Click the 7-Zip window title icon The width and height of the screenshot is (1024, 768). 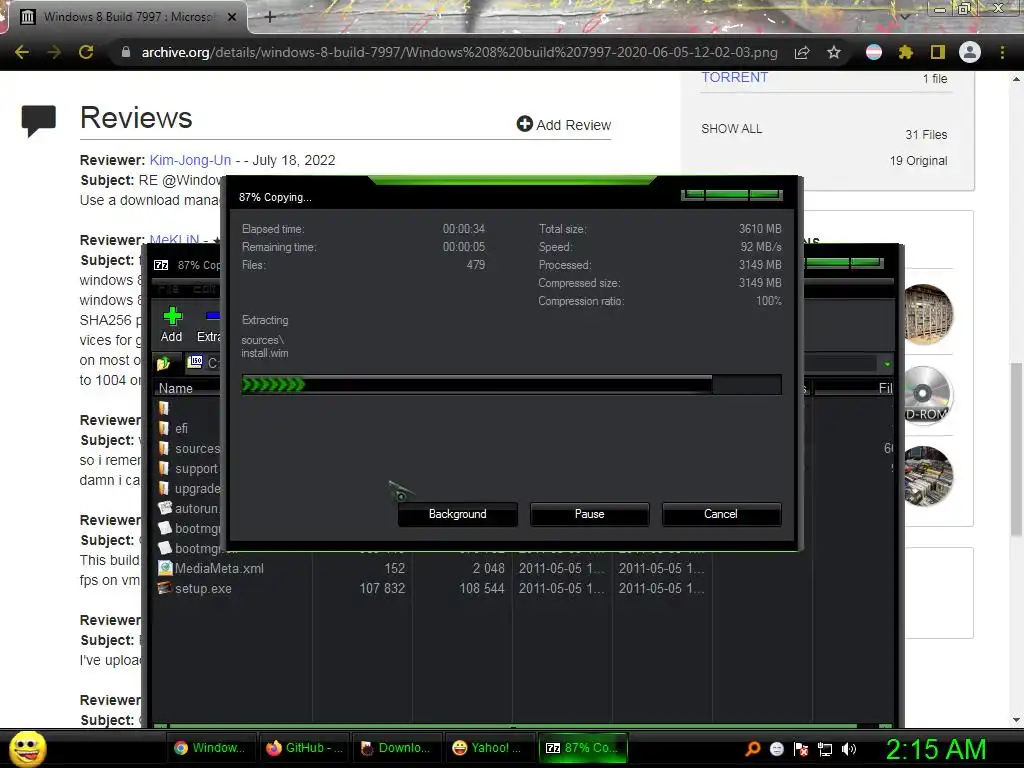point(161,264)
